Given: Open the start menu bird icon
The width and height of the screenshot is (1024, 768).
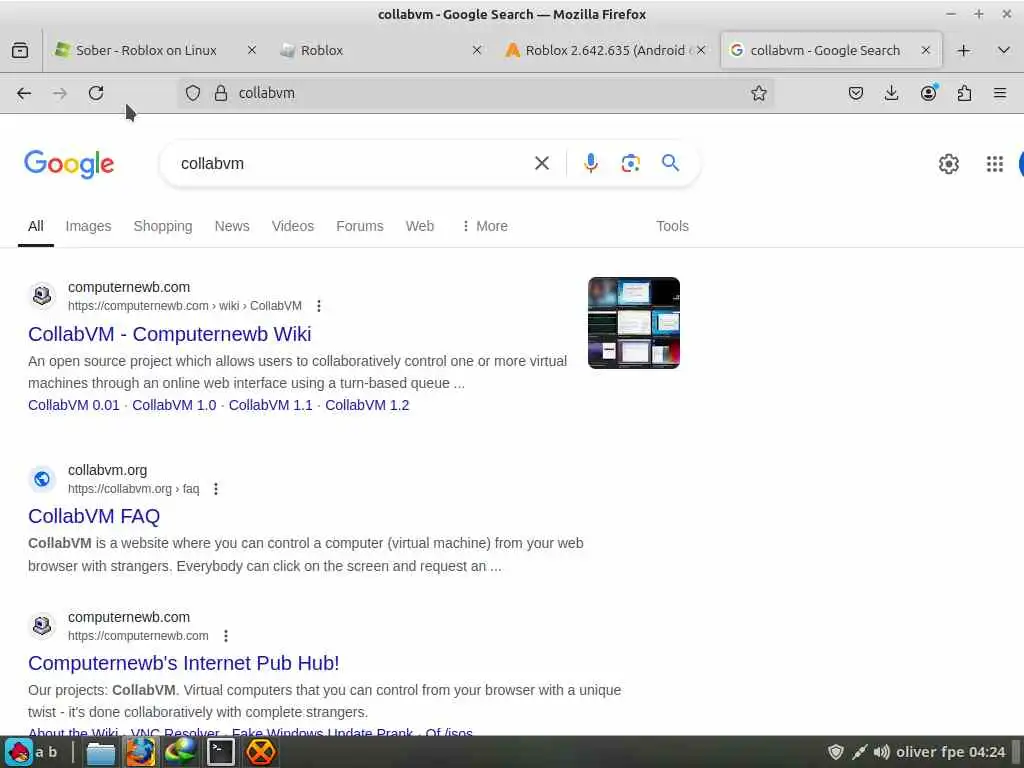Looking at the screenshot, I should [20, 752].
